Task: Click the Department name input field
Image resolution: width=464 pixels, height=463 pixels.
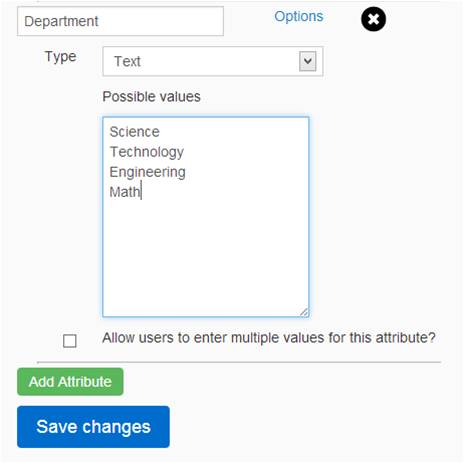Action: pyautogui.click(x=120, y=21)
